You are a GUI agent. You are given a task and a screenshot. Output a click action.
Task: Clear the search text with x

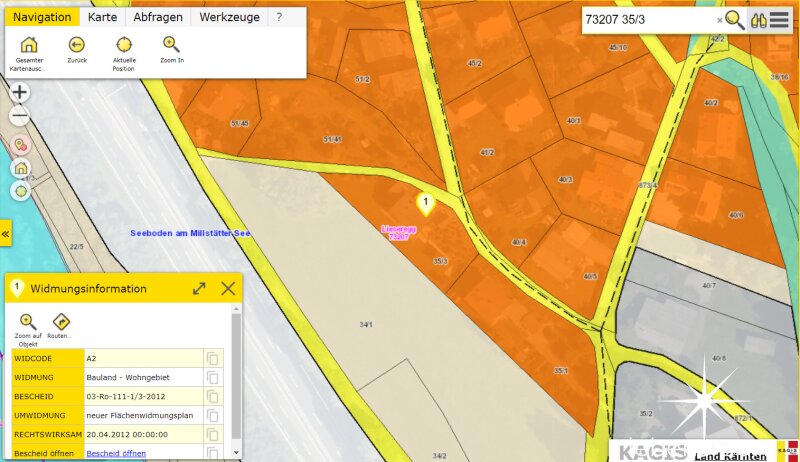coord(719,20)
